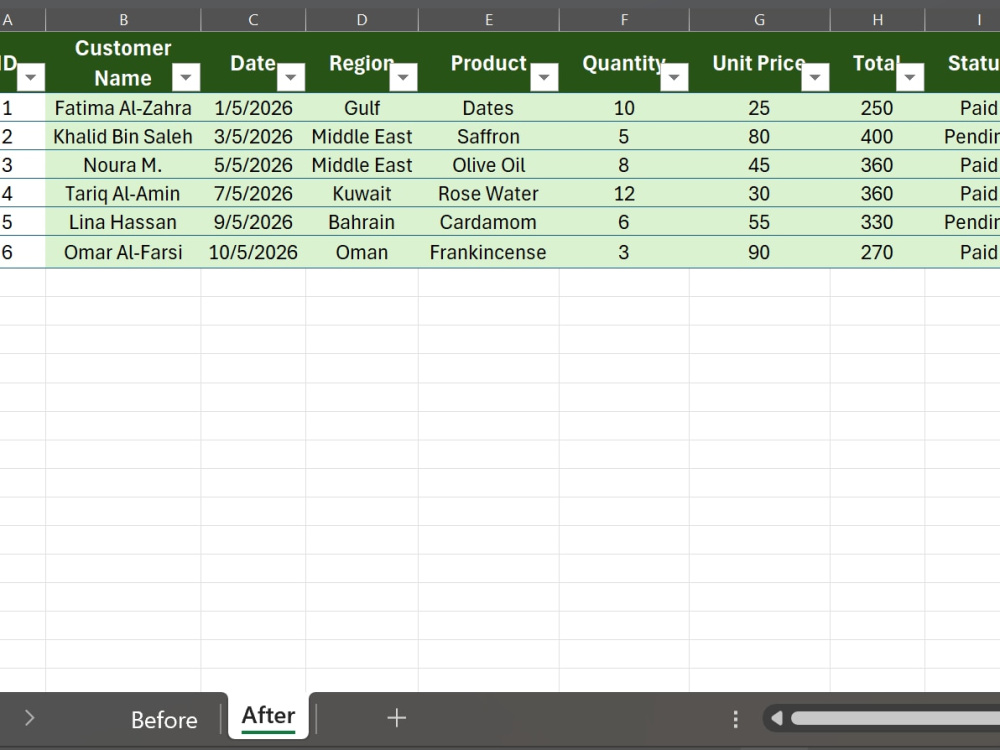Select unit price cell showing 80
Viewport: 1000px width, 750px height.
(x=760, y=136)
